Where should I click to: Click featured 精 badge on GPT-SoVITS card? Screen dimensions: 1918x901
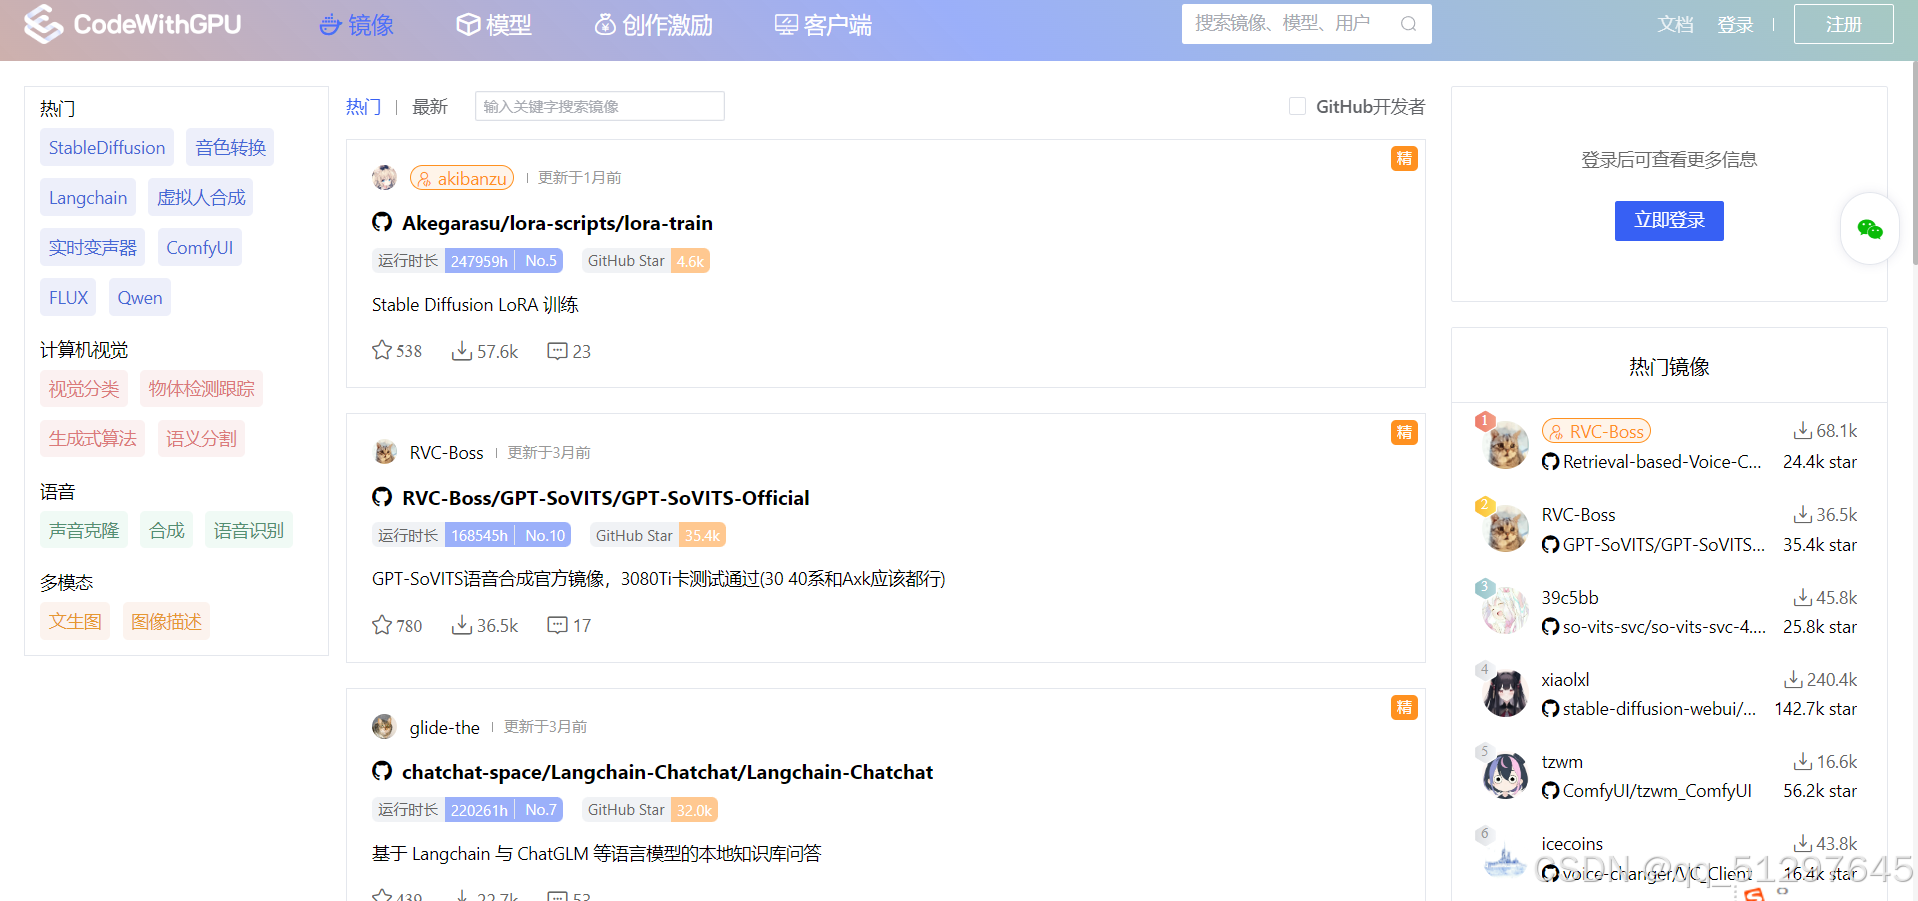pos(1404,432)
